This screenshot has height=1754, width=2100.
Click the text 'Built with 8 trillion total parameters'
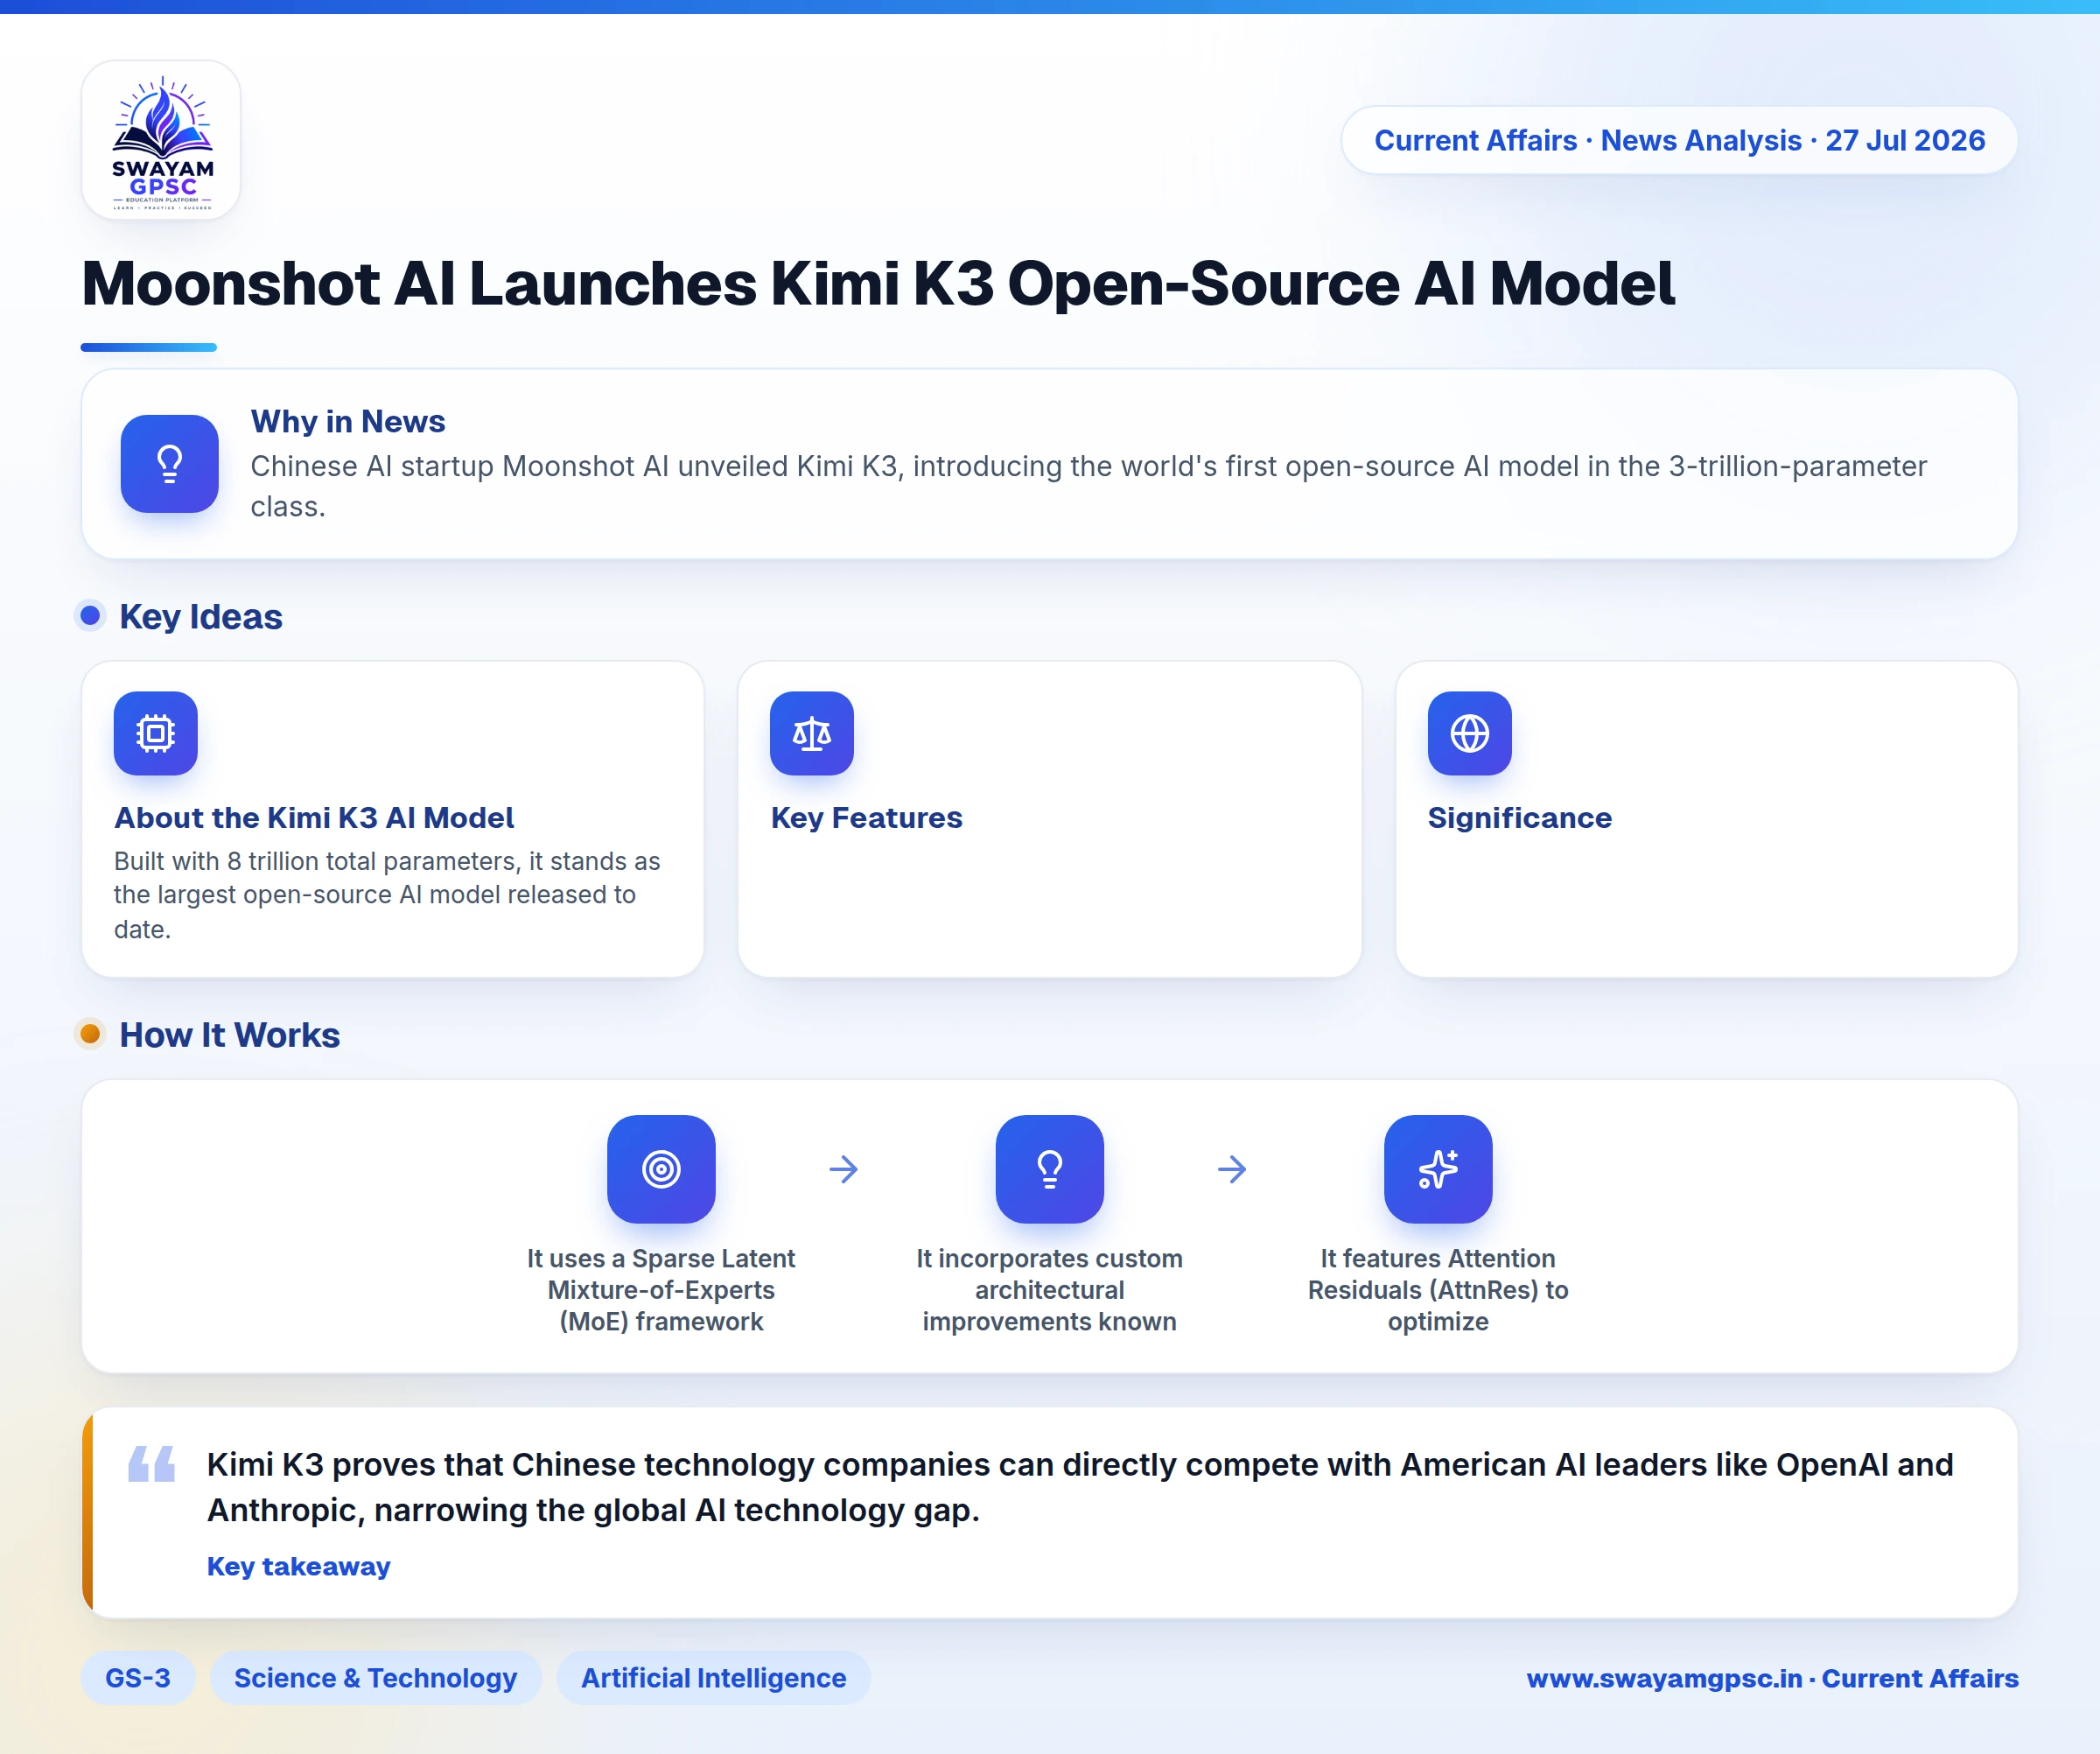coord(387,895)
